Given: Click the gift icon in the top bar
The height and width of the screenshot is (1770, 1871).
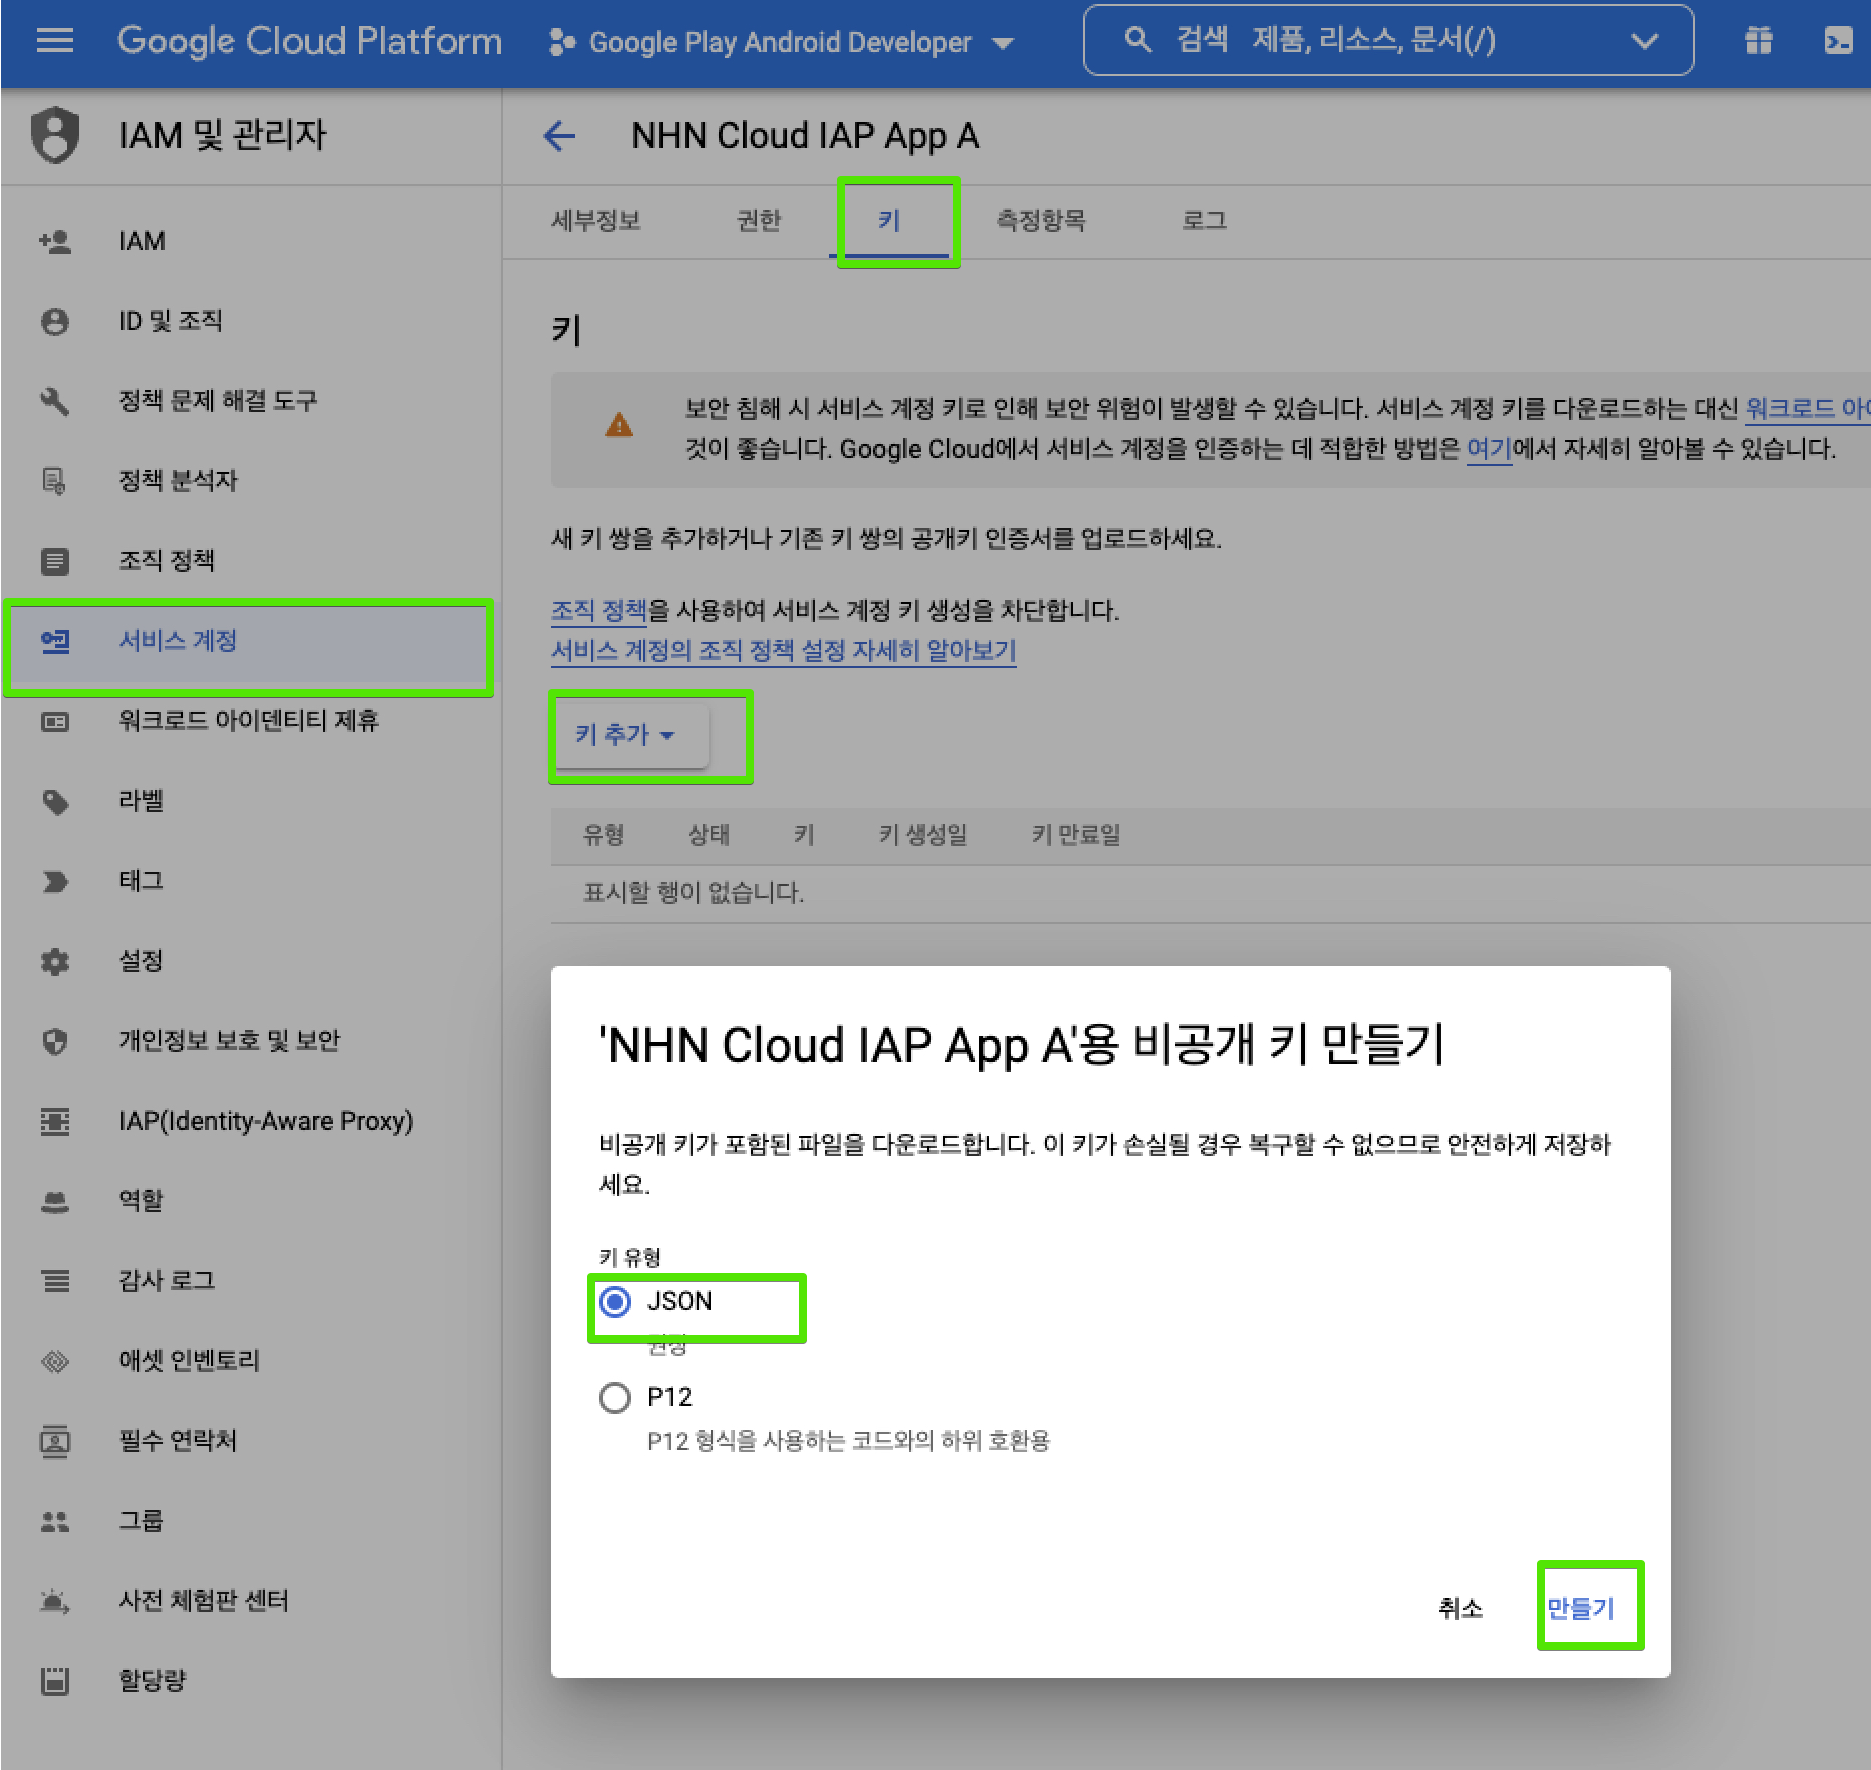Looking at the screenshot, I should [x=1758, y=41].
